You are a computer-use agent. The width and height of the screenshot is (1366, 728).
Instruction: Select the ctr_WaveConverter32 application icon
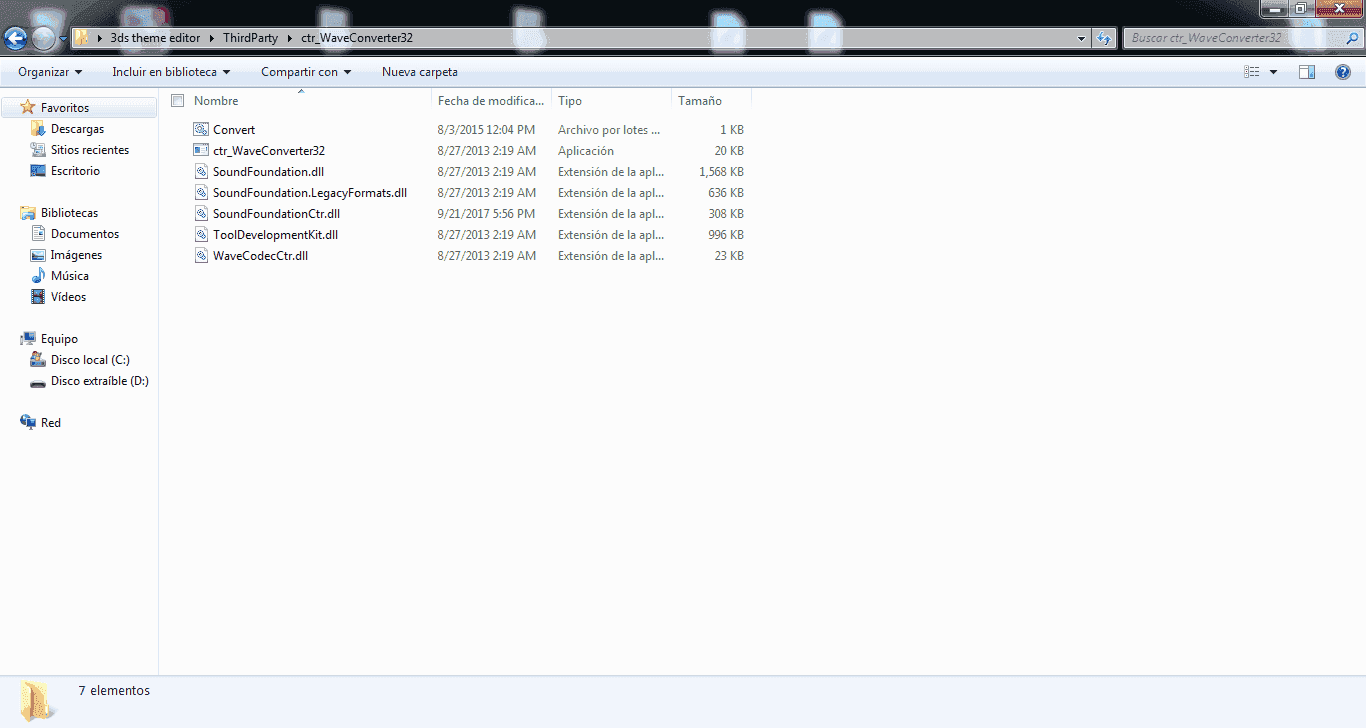pos(202,151)
